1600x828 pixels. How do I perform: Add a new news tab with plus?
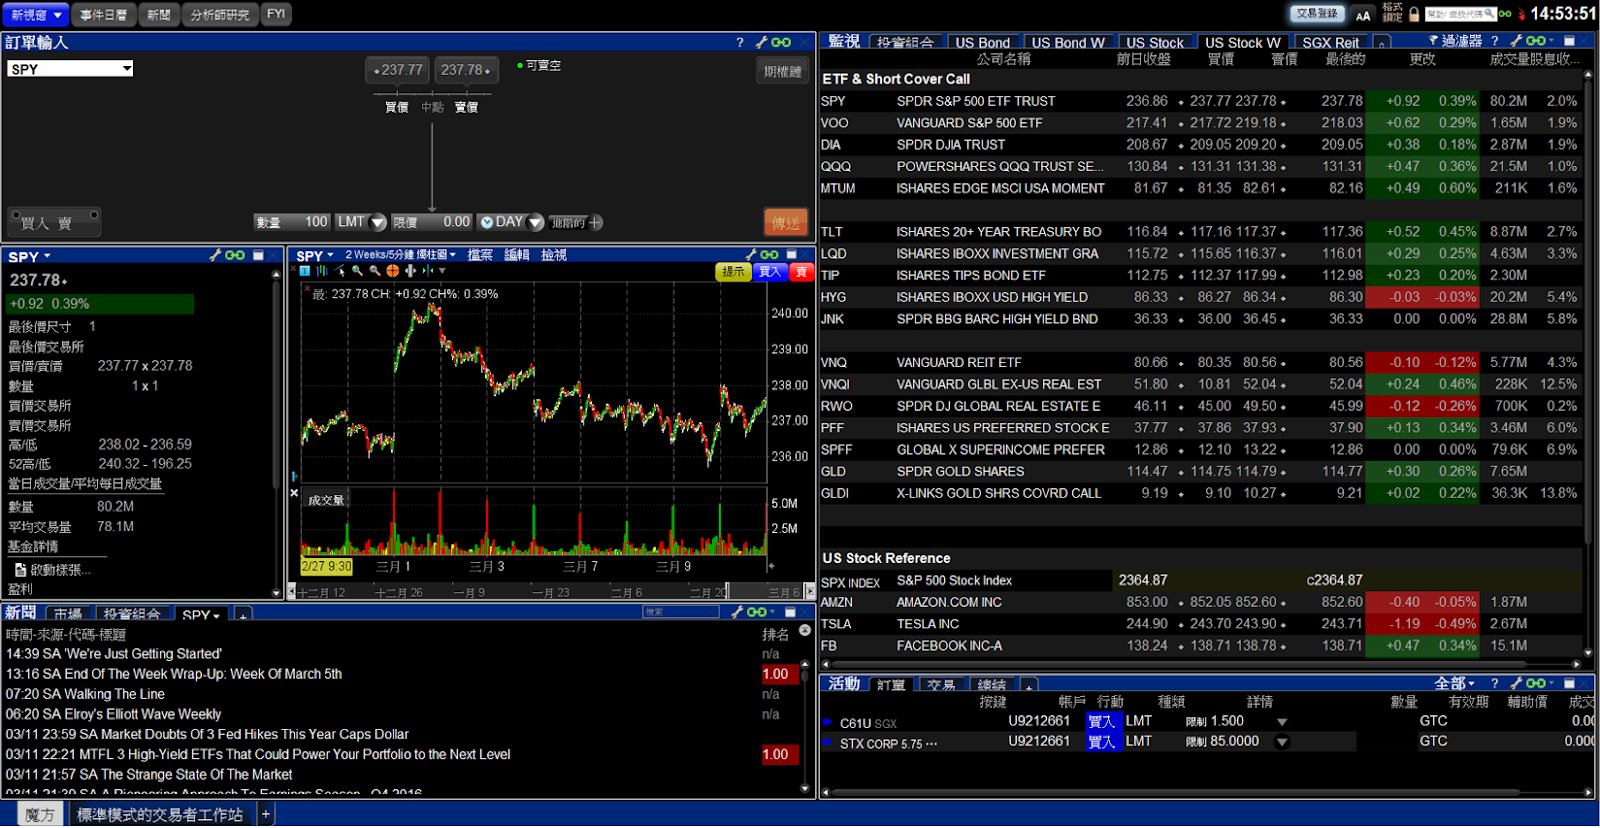click(243, 615)
